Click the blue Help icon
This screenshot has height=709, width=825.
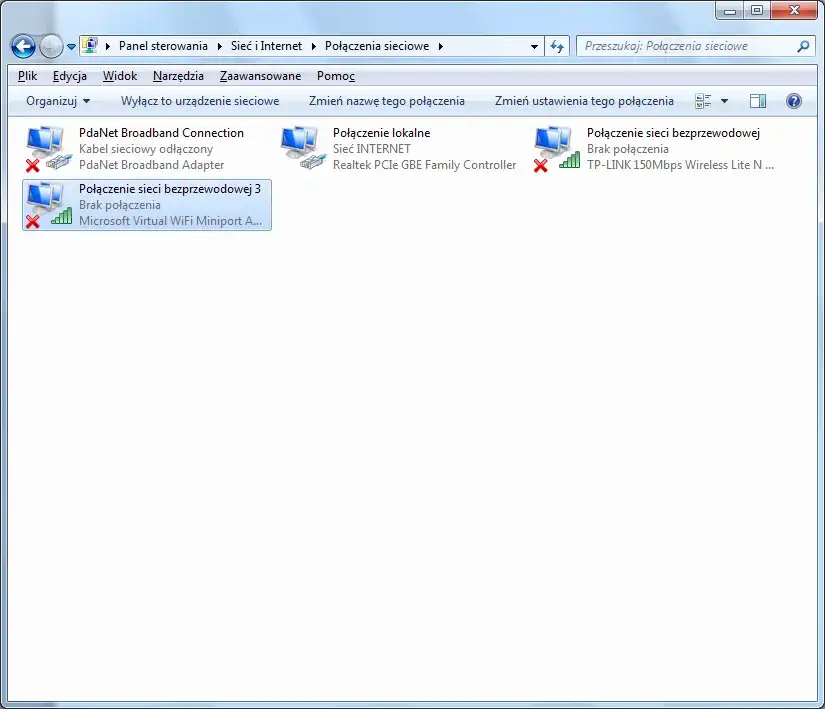pyautogui.click(x=793, y=100)
